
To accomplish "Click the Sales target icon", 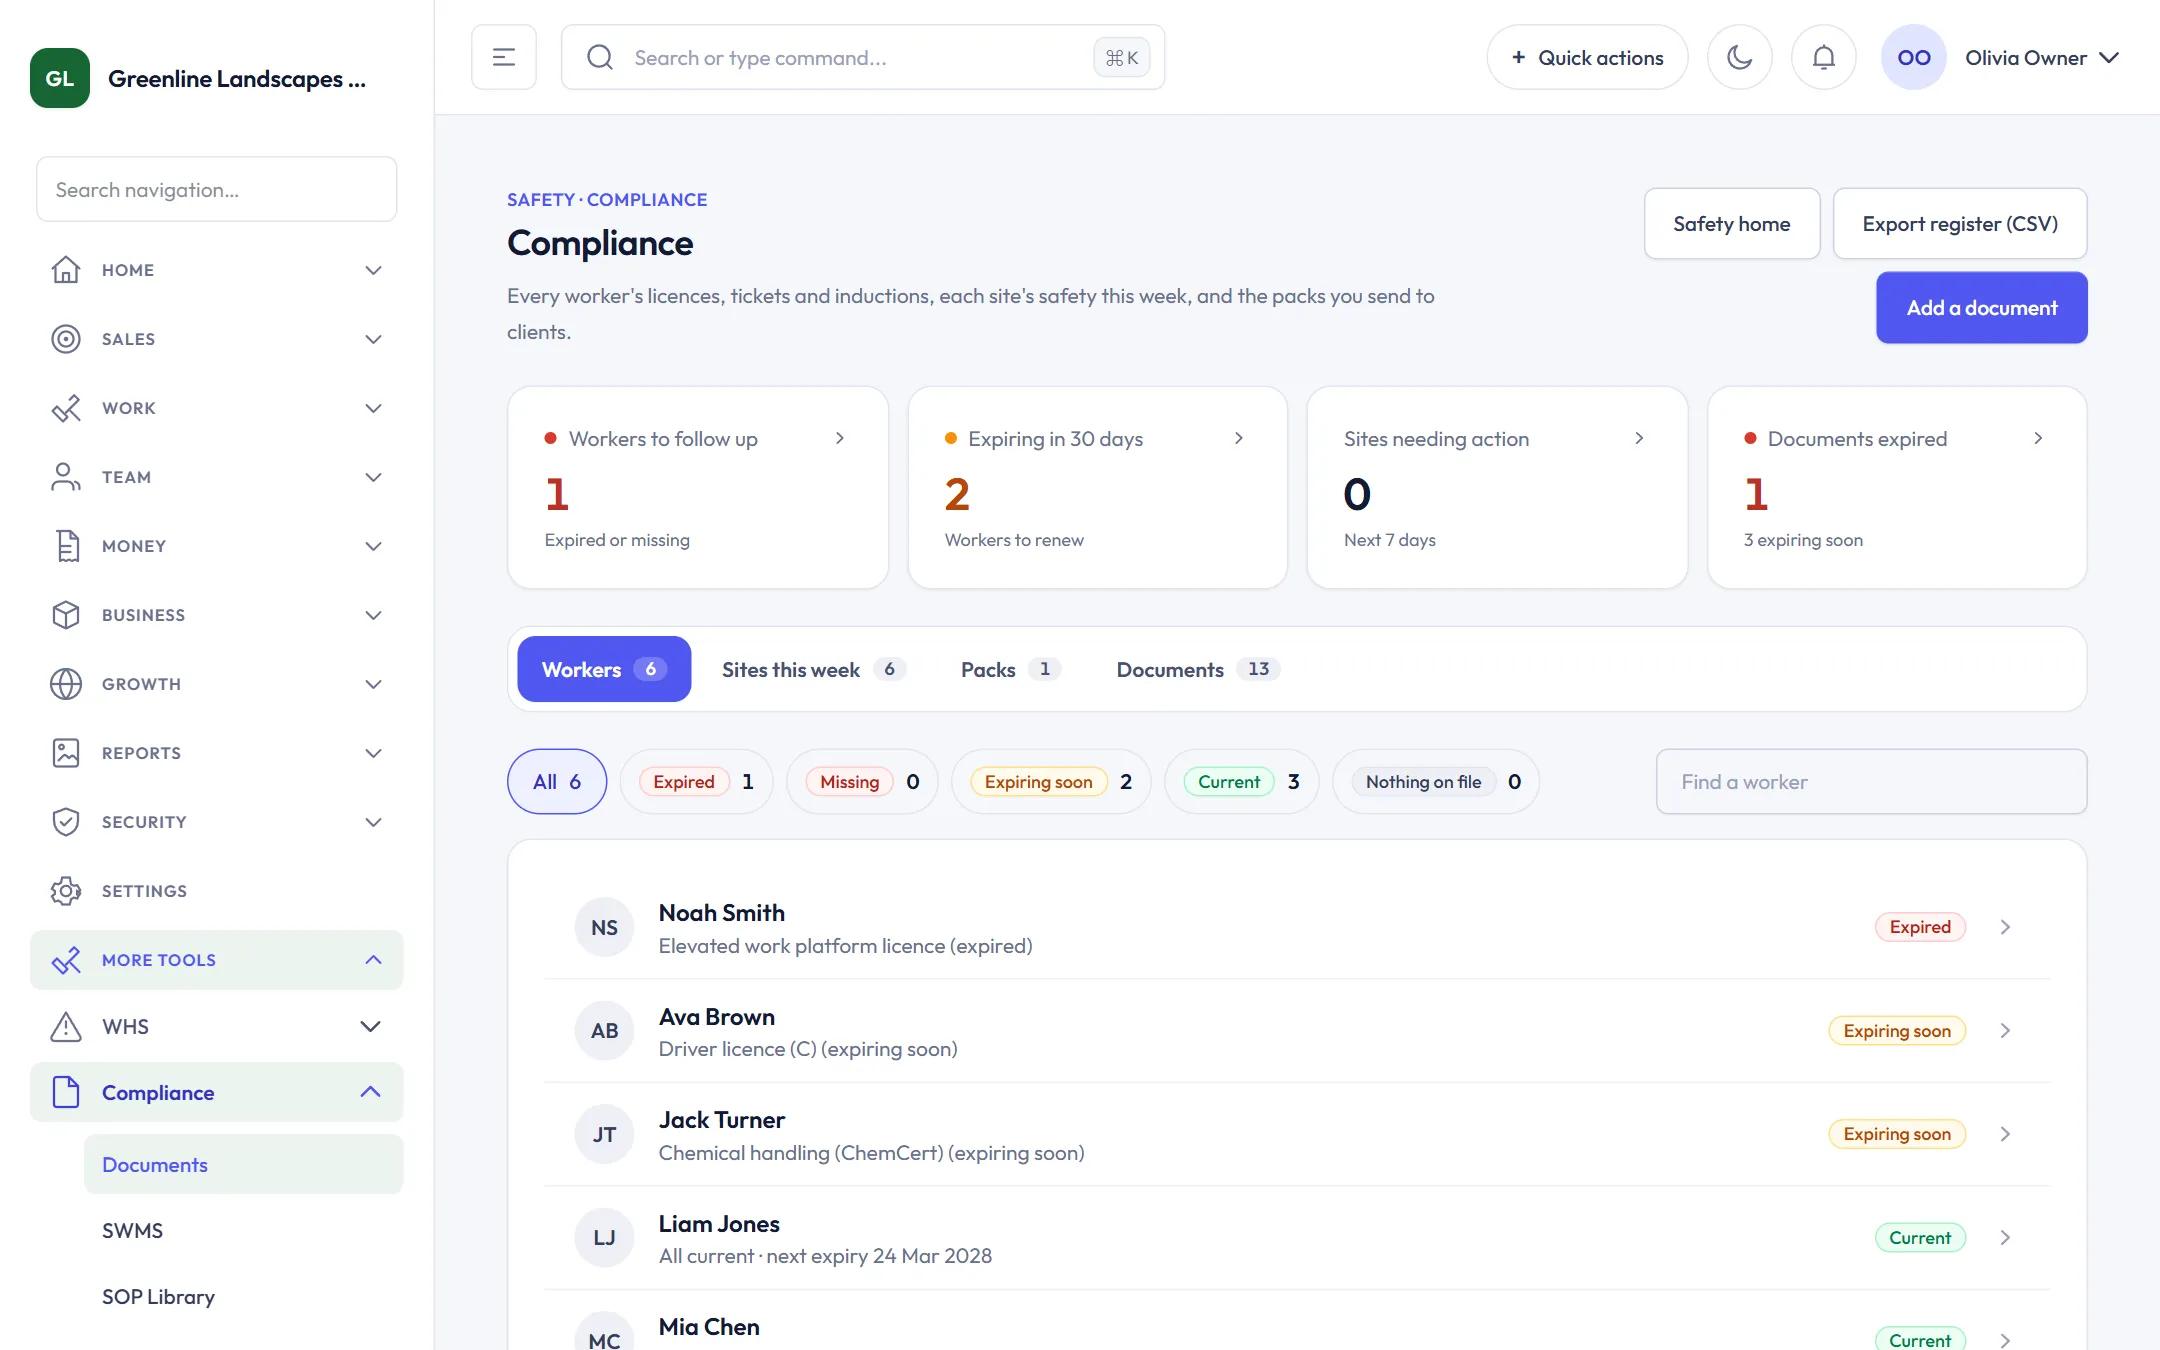I will (66, 339).
